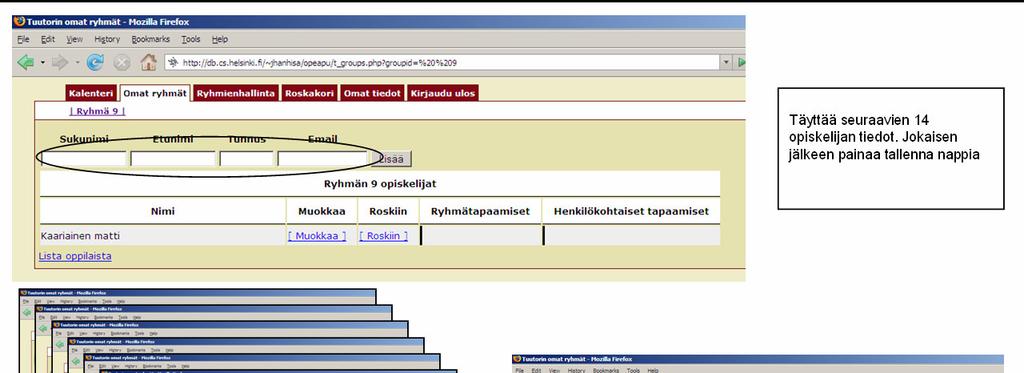The image size is (1024, 373).
Task: Click the Forward arrow navigation icon
Action: coord(60,63)
